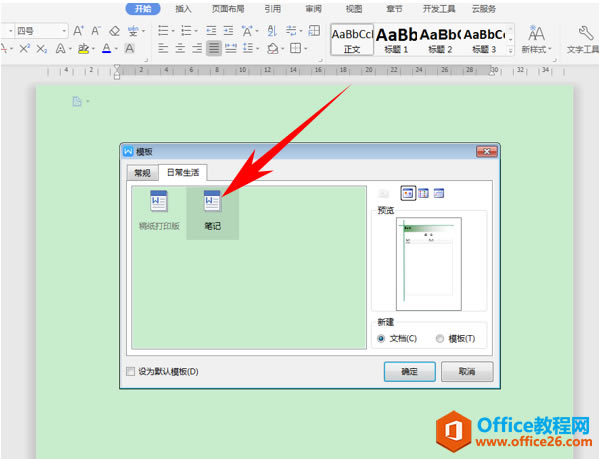Click the 确定 button

tap(410, 371)
